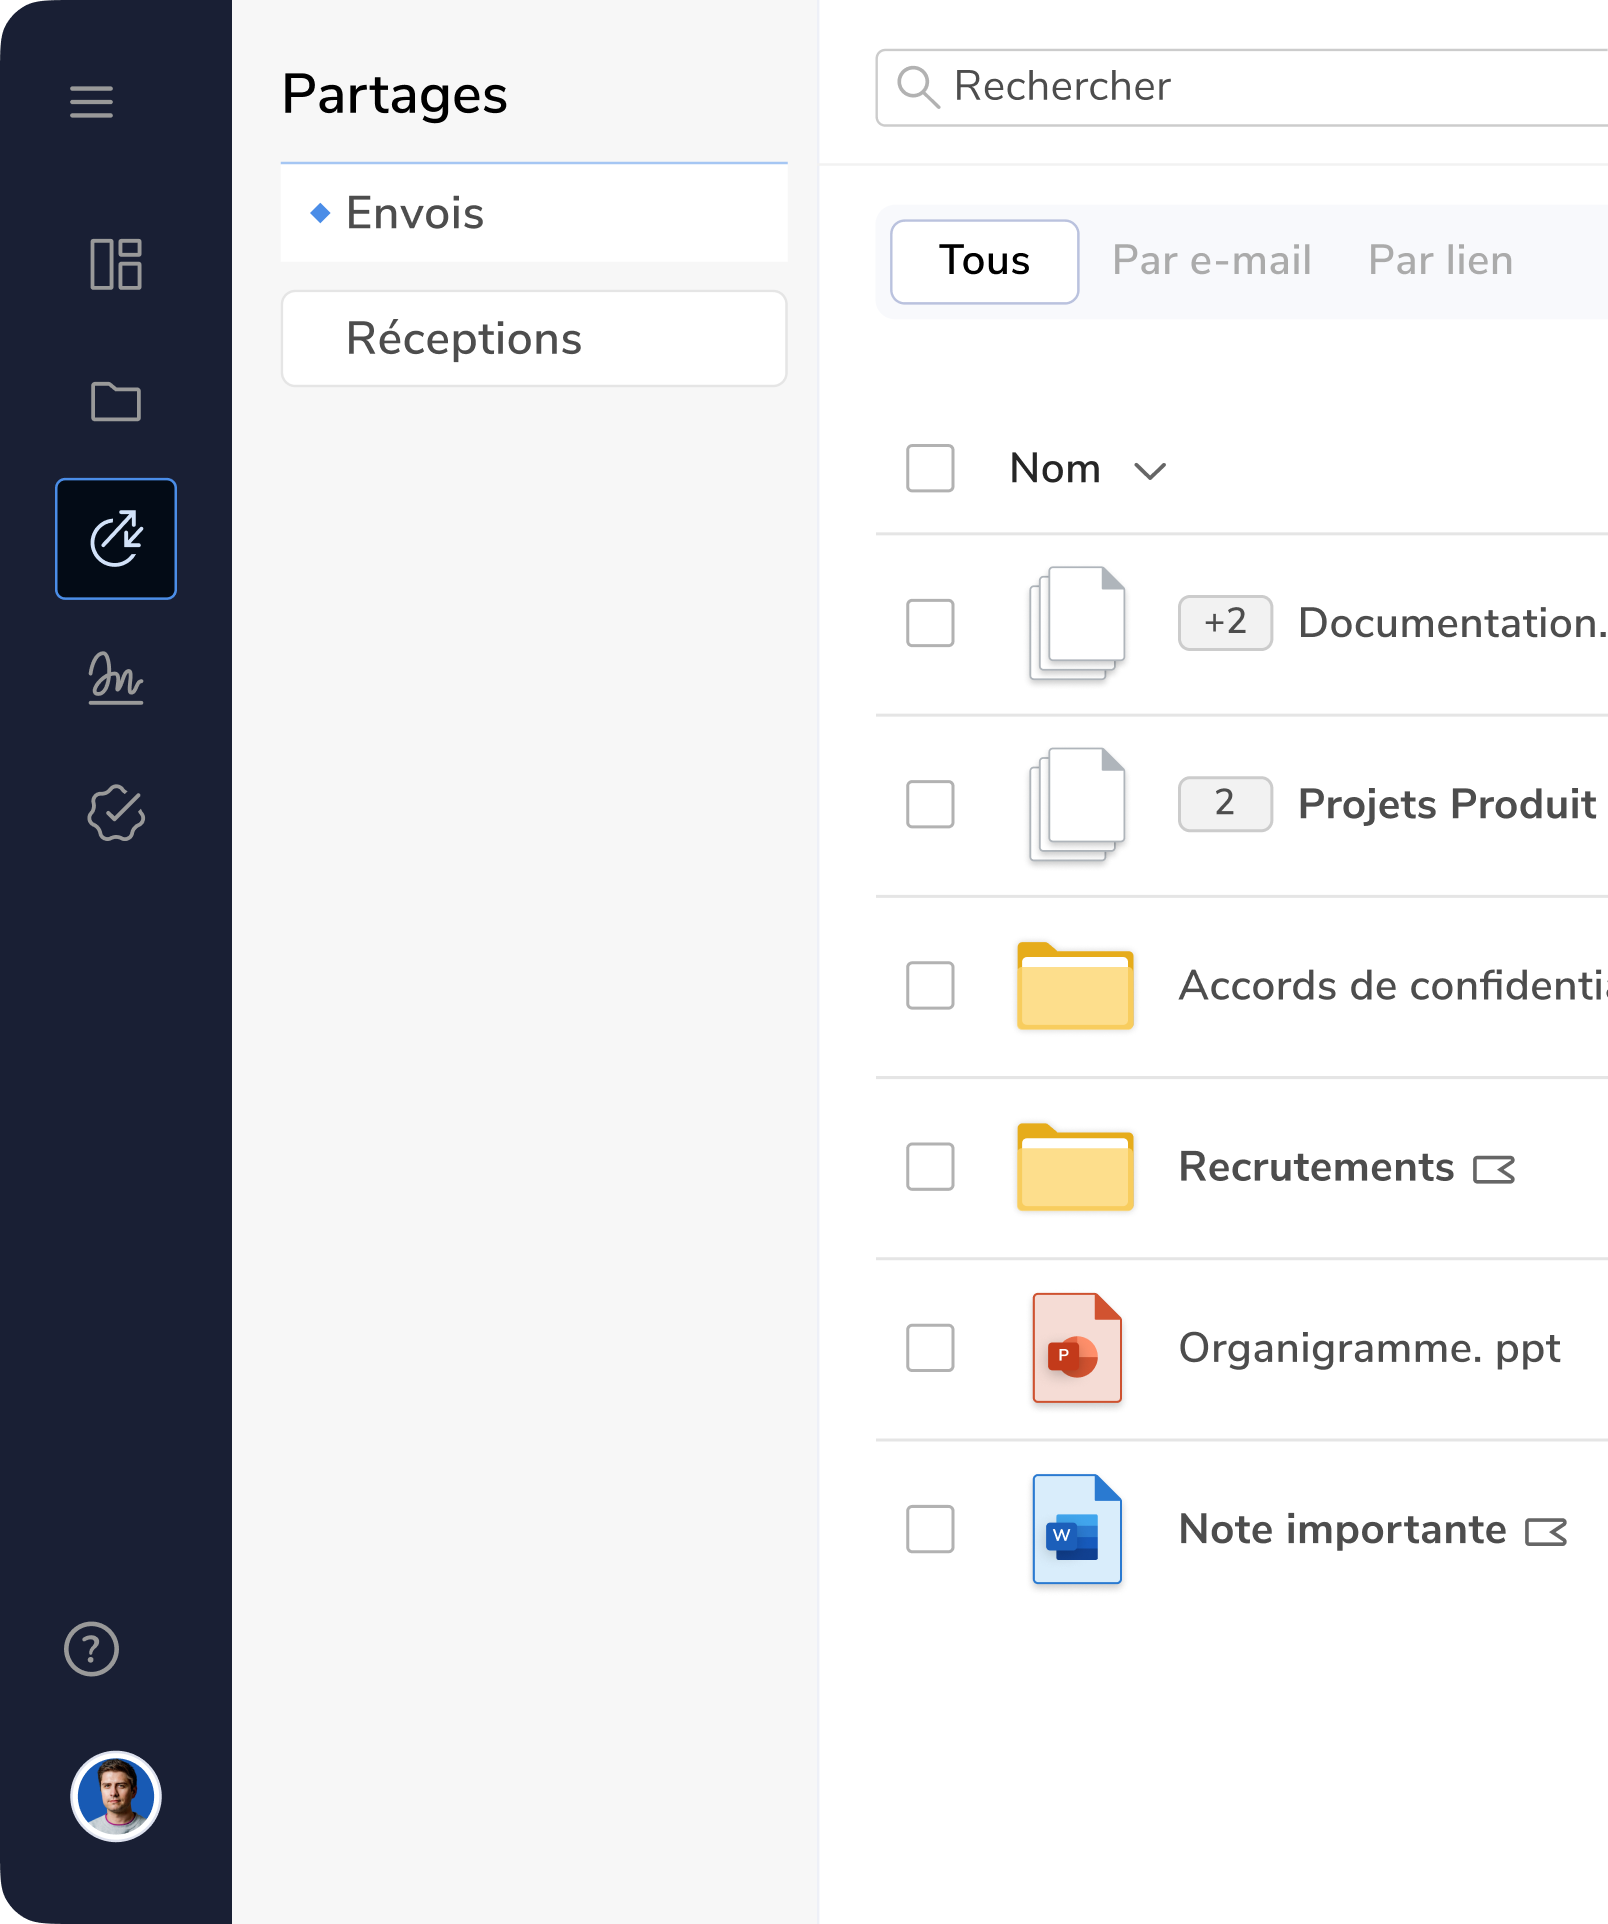Expand the 2 badge on Projets Produit

click(x=1225, y=804)
